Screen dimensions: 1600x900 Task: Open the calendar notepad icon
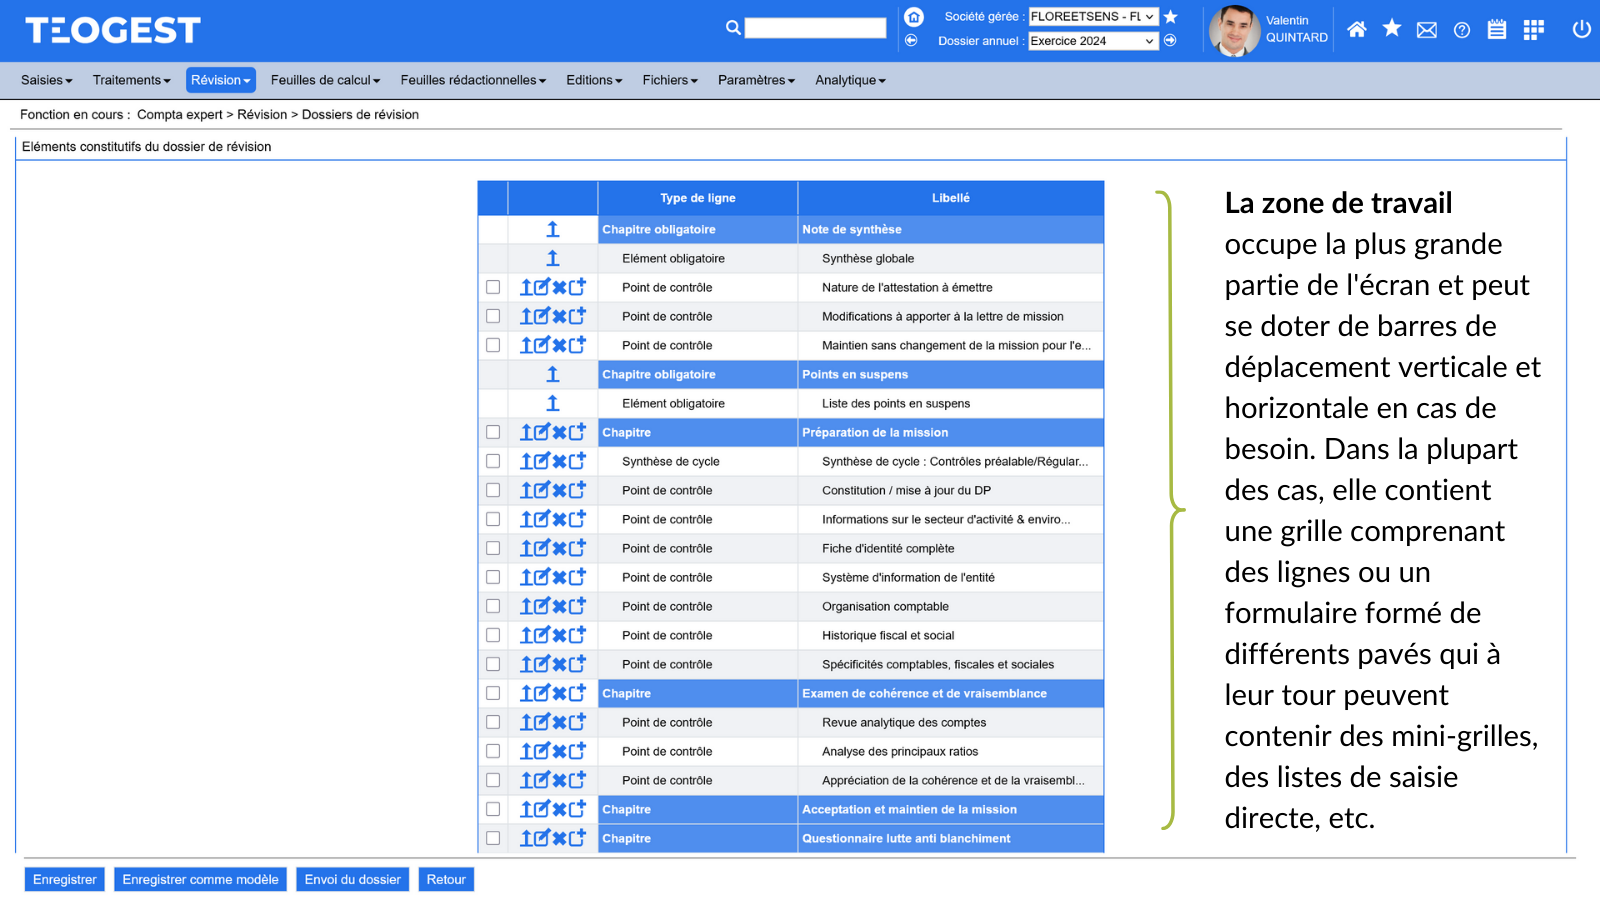click(x=1497, y=30)
